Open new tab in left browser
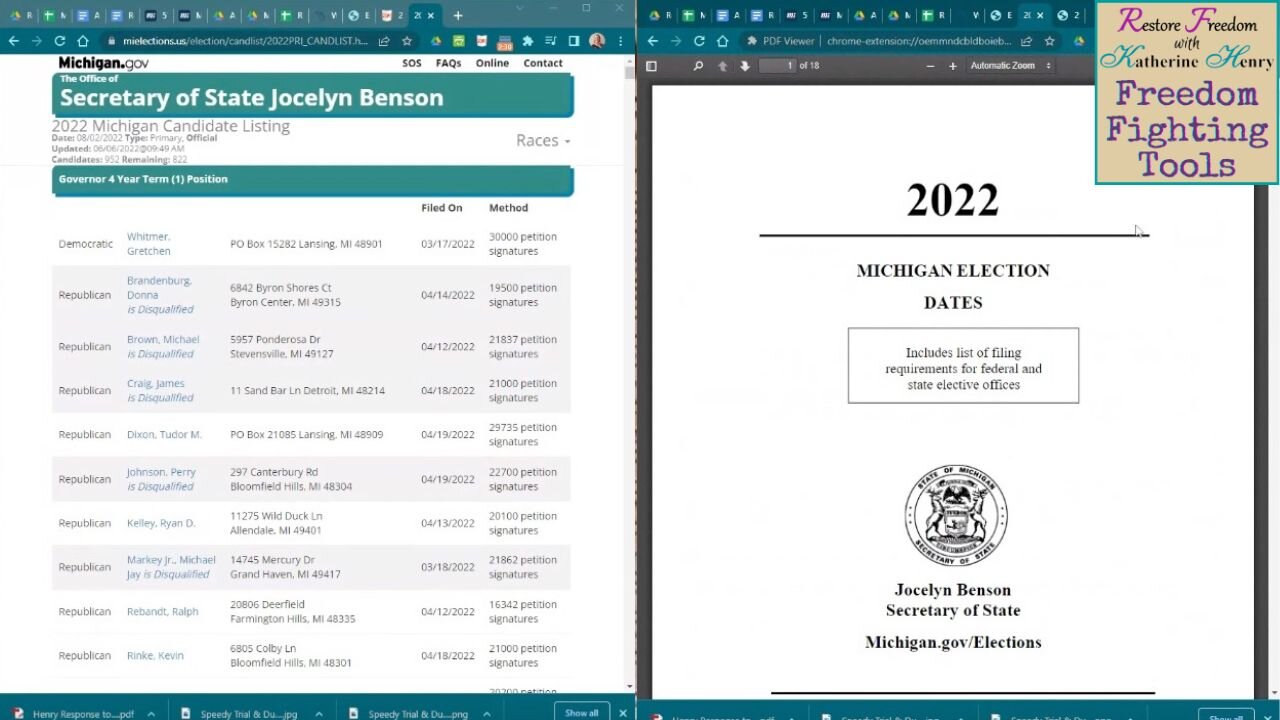The image size is (1280, 720). pyautogui.click(x=458, y=16)
